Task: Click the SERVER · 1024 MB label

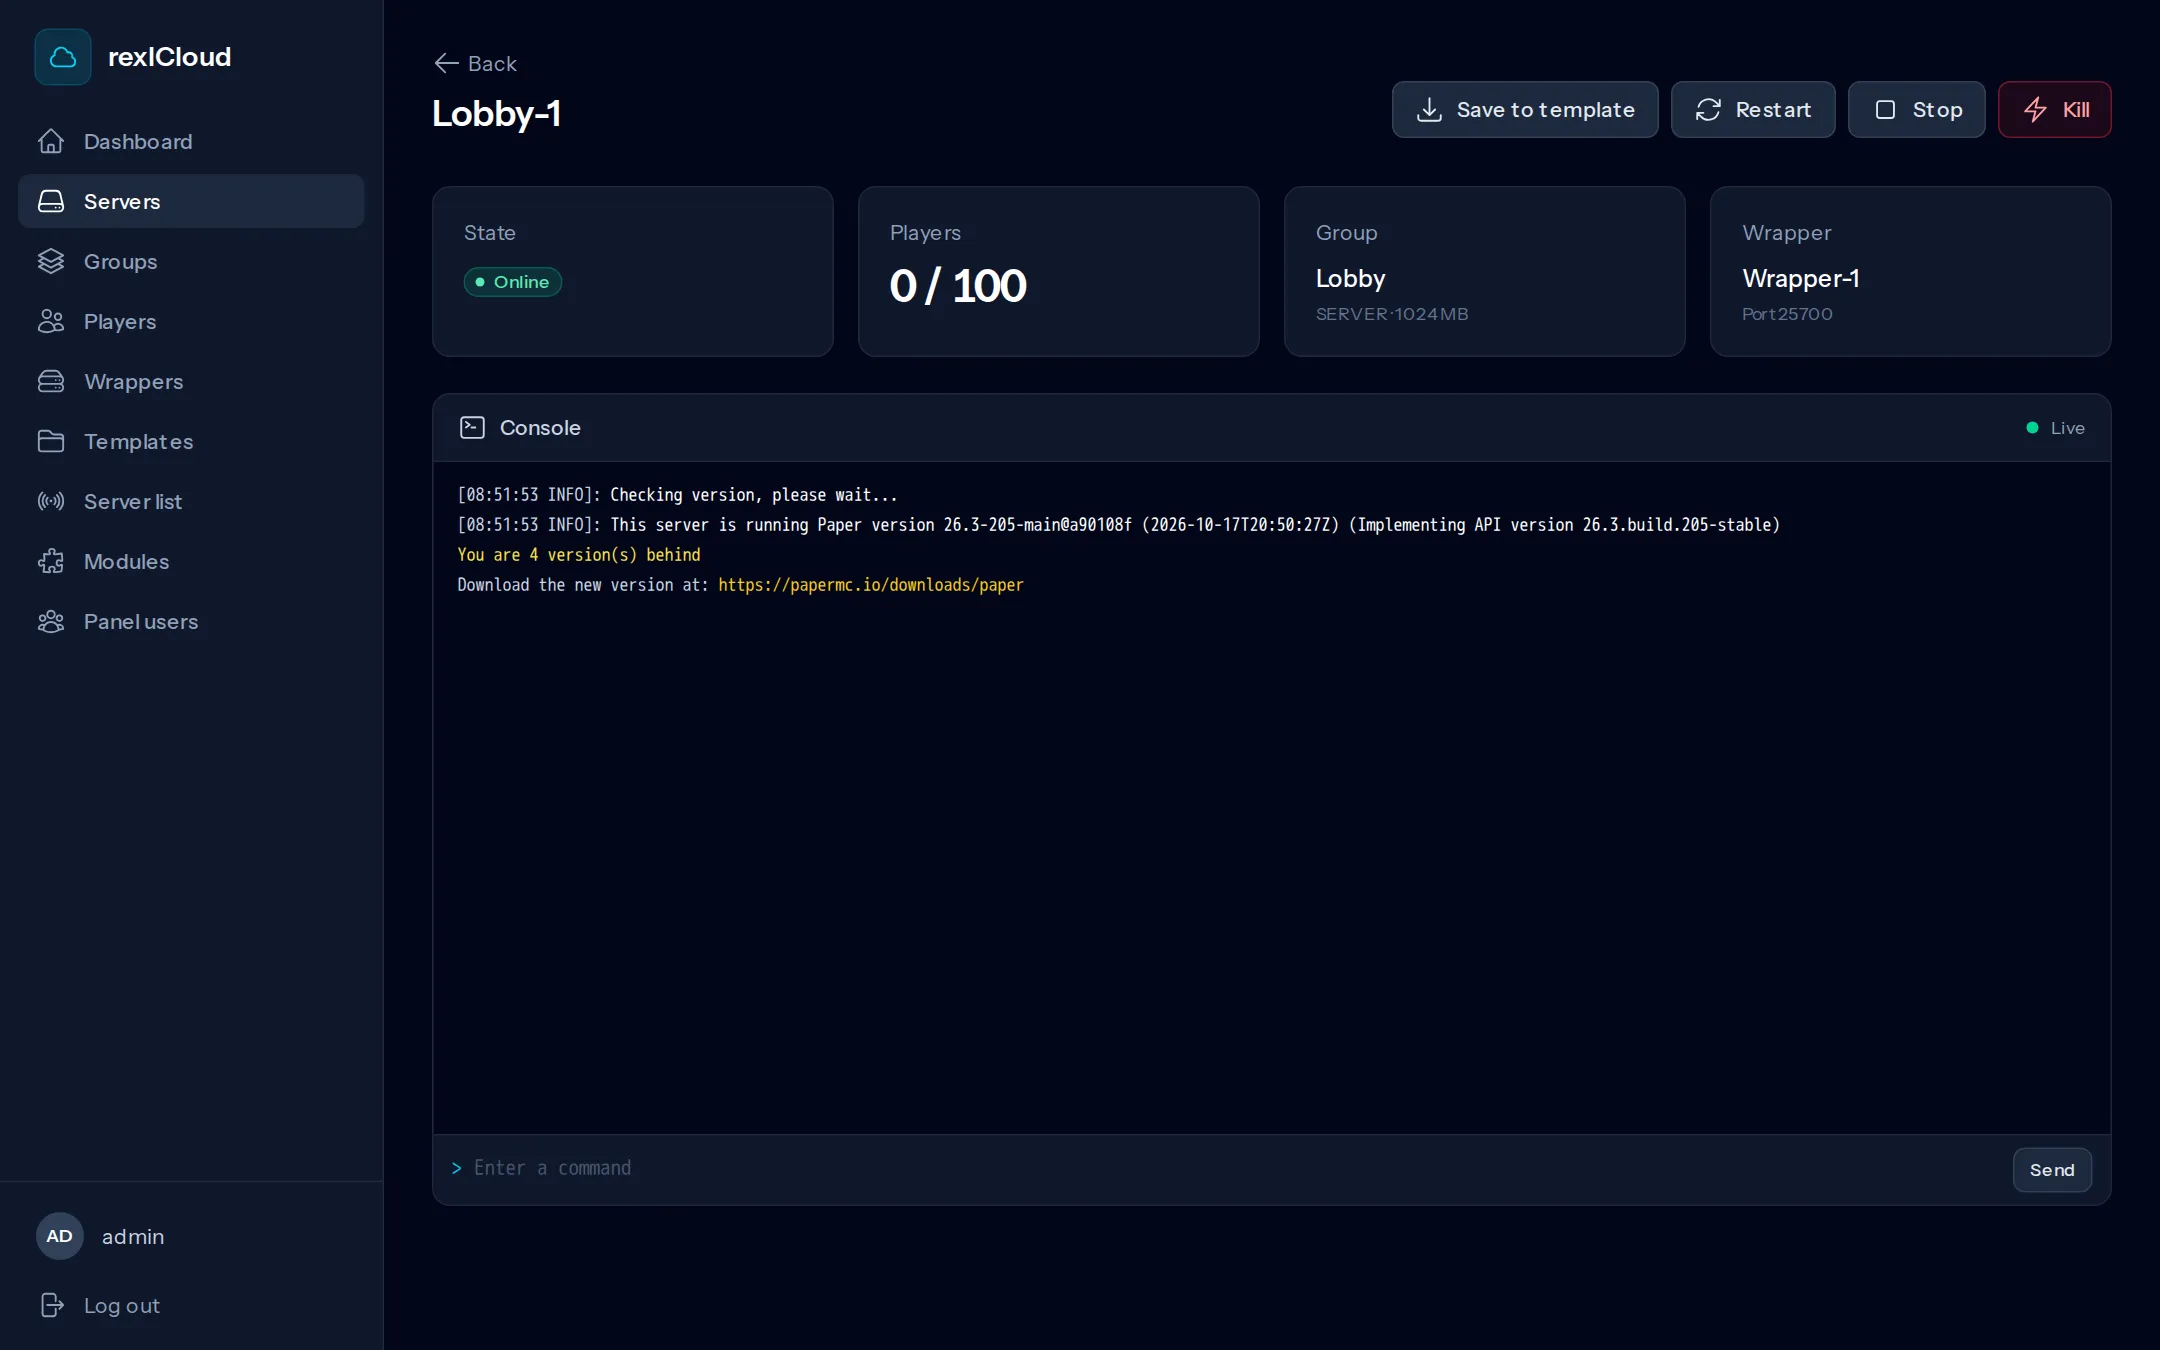Action: (1392, 314)
